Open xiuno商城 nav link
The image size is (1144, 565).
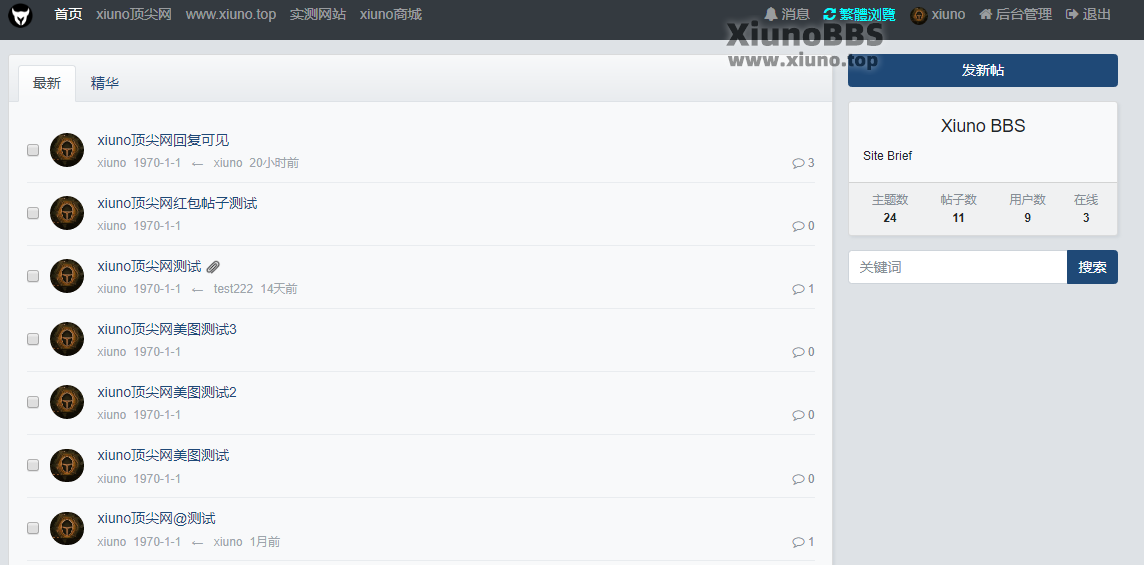click(390, 15)
